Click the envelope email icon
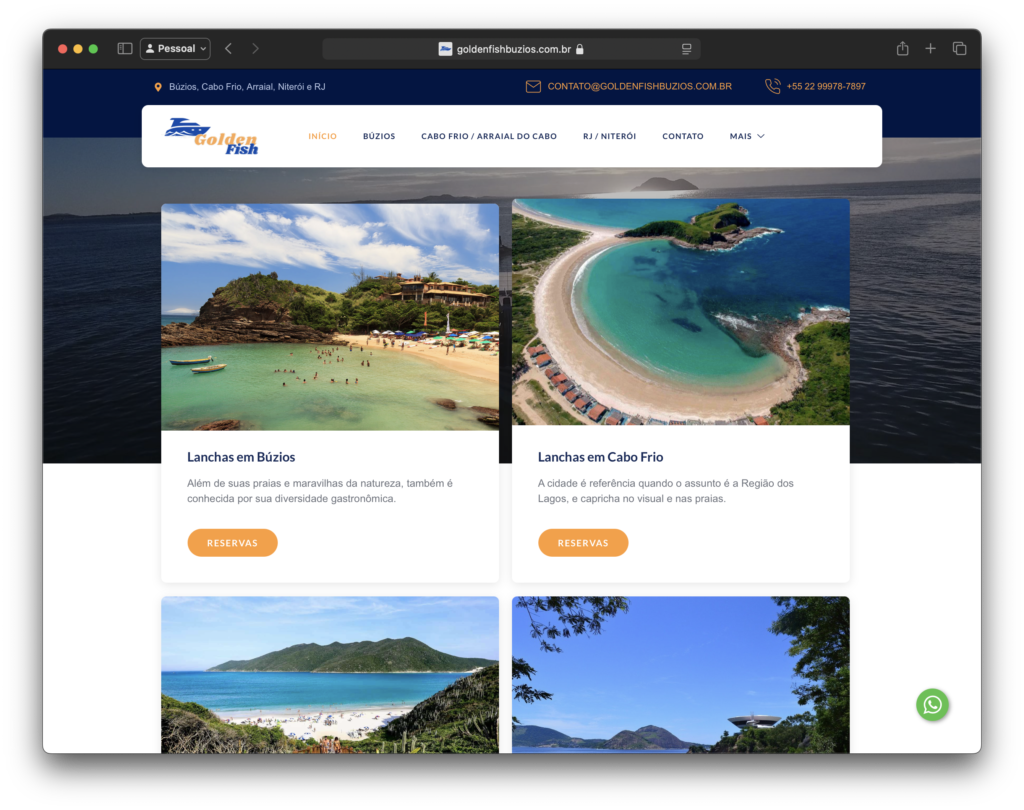The width and height of the screenshot is (1024, 810). click(534, 86)
